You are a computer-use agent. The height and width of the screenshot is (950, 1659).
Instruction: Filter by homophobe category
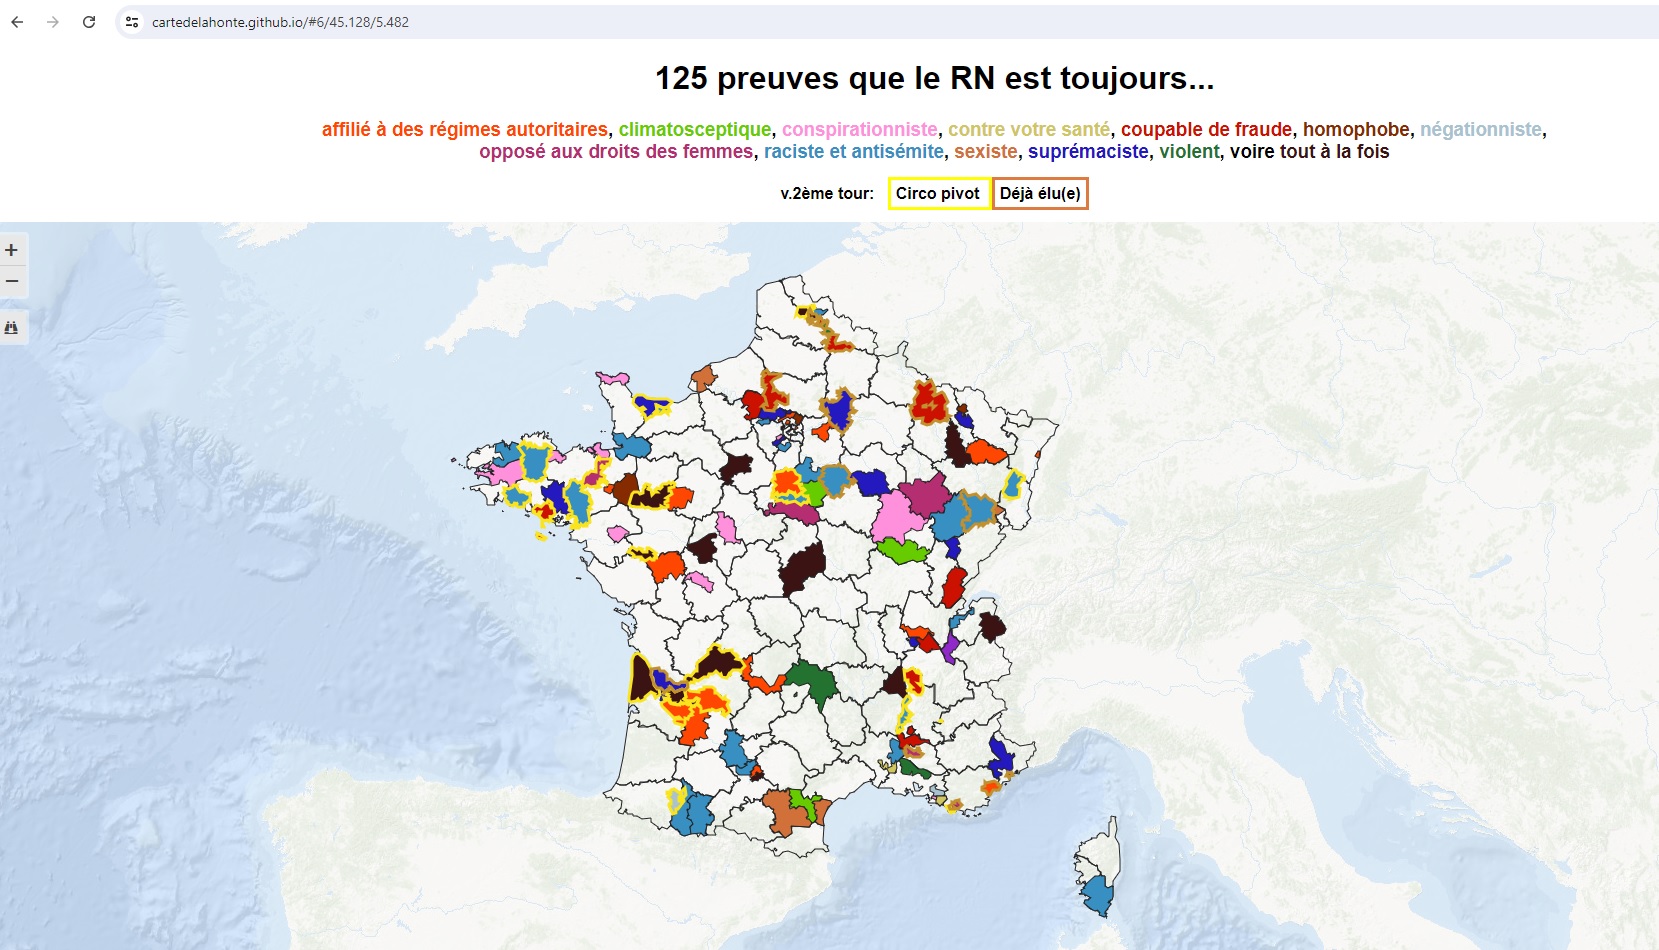[1356, 129]
